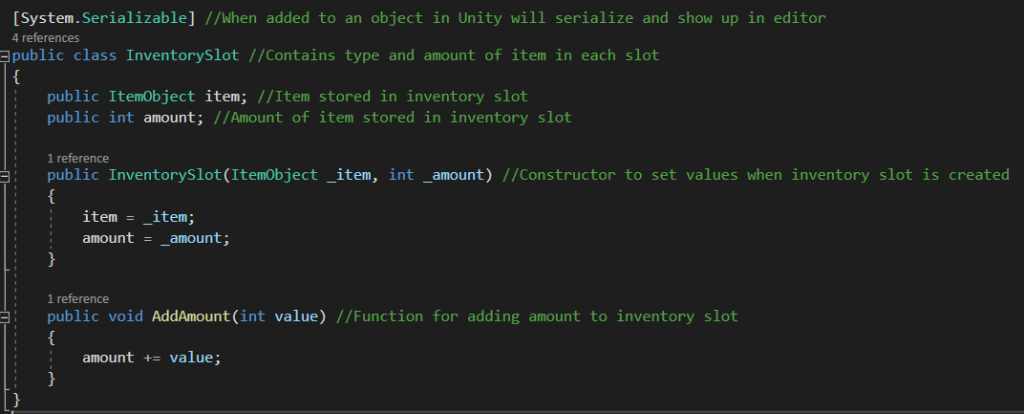This screenshot has width=1024, height=414.
Task: Collapse the InventorySlot class outline toggle
Action: (x=5, y=56)
